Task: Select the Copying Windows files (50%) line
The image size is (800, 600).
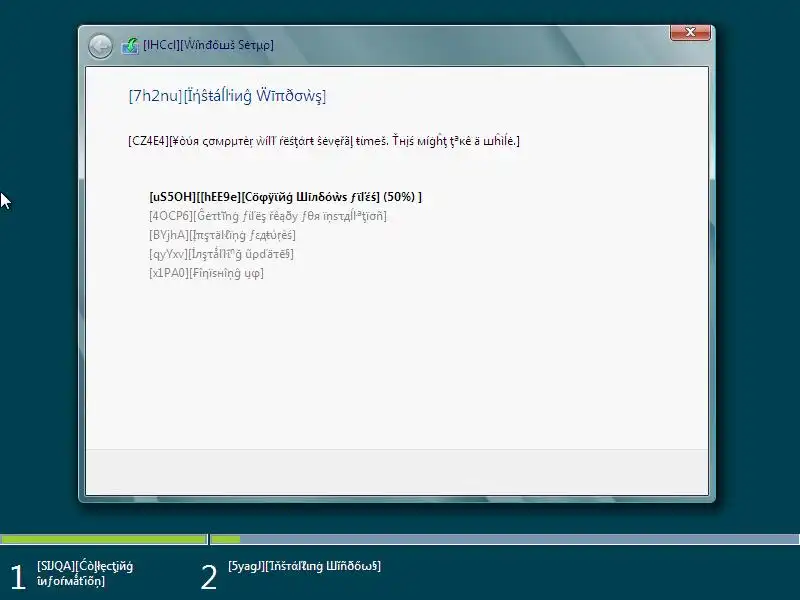Action: click(286, 197)
